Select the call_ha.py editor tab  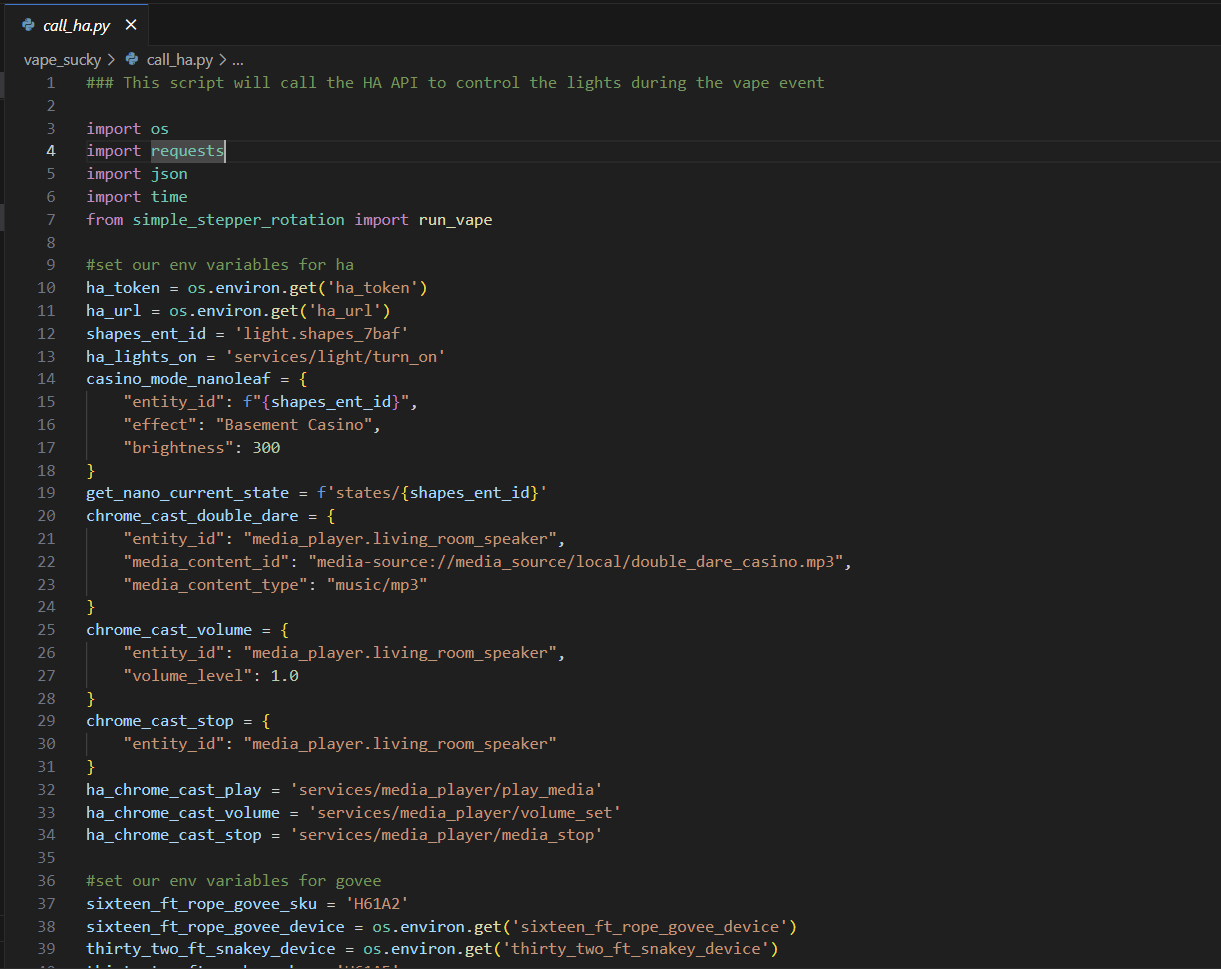point(77,25)
